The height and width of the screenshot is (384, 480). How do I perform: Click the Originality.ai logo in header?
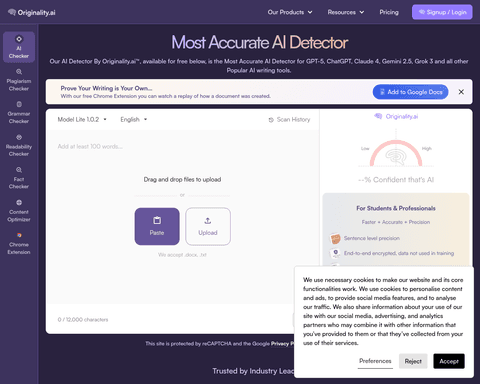[32, 12]
